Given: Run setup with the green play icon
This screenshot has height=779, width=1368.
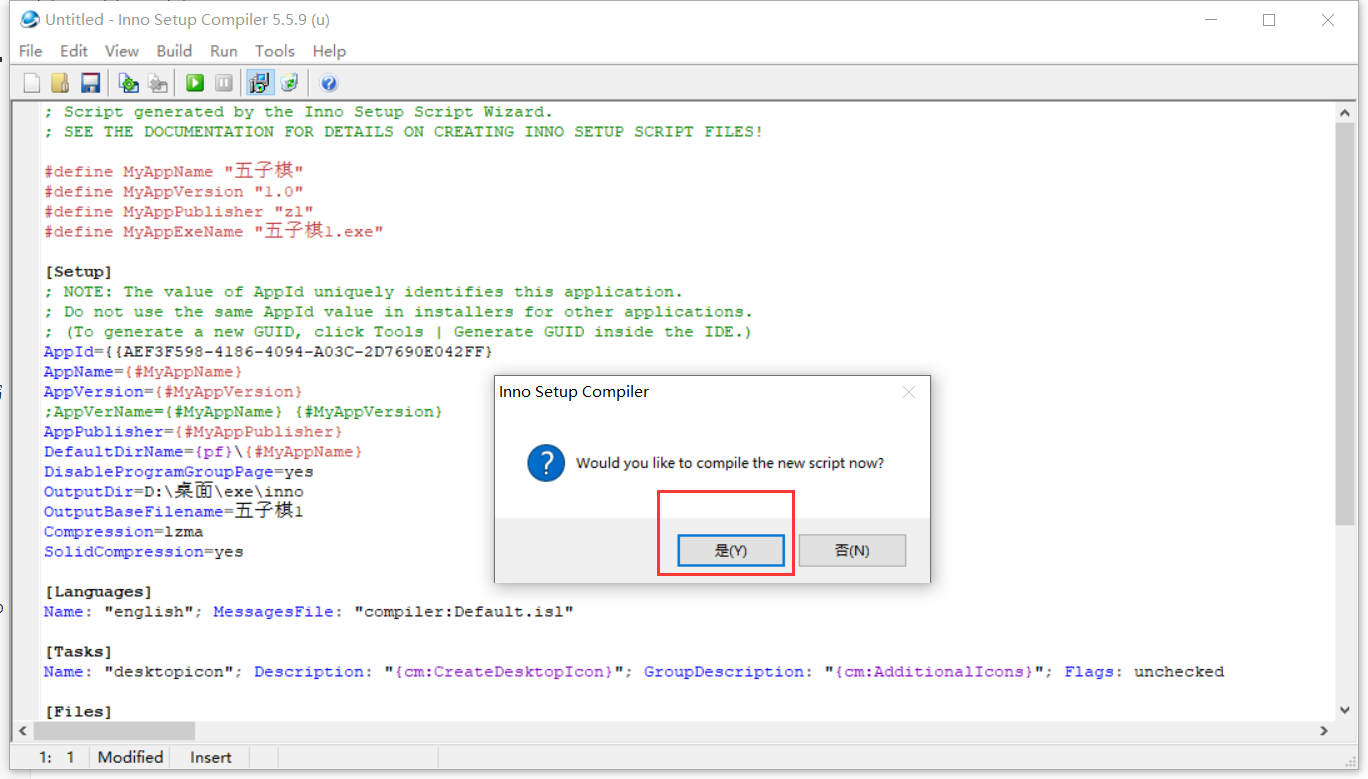Looking at the screenshot, I should tap(195, 83).
